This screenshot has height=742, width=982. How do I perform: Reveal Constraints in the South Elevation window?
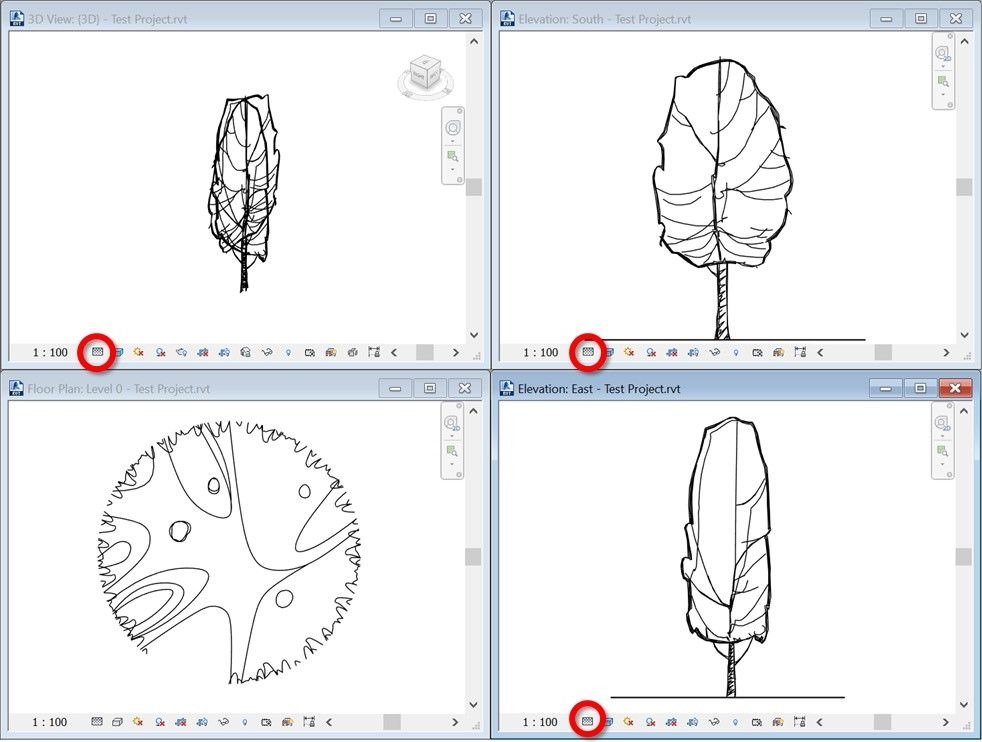point(800,352)
